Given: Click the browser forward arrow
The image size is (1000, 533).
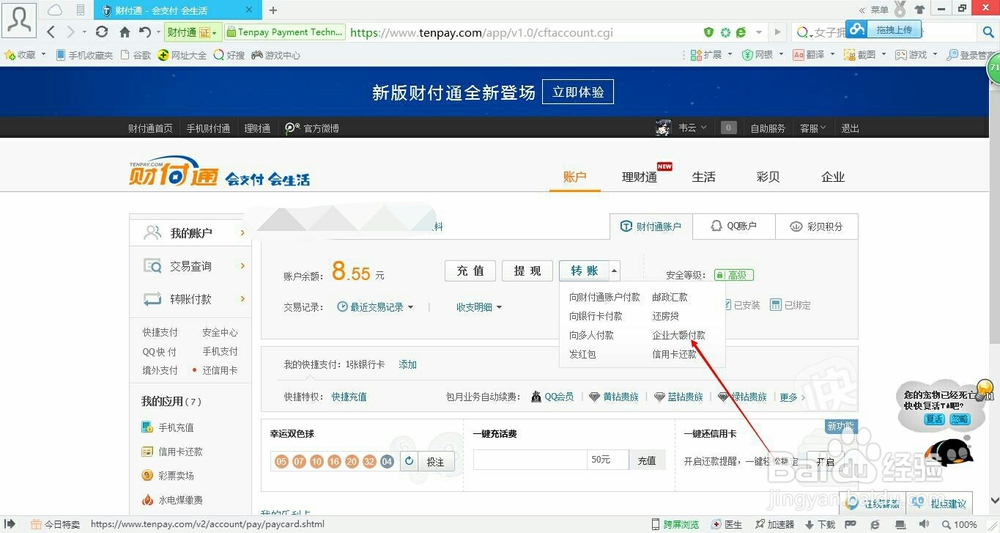Looking at the screenshot, I should coord(71,32).
